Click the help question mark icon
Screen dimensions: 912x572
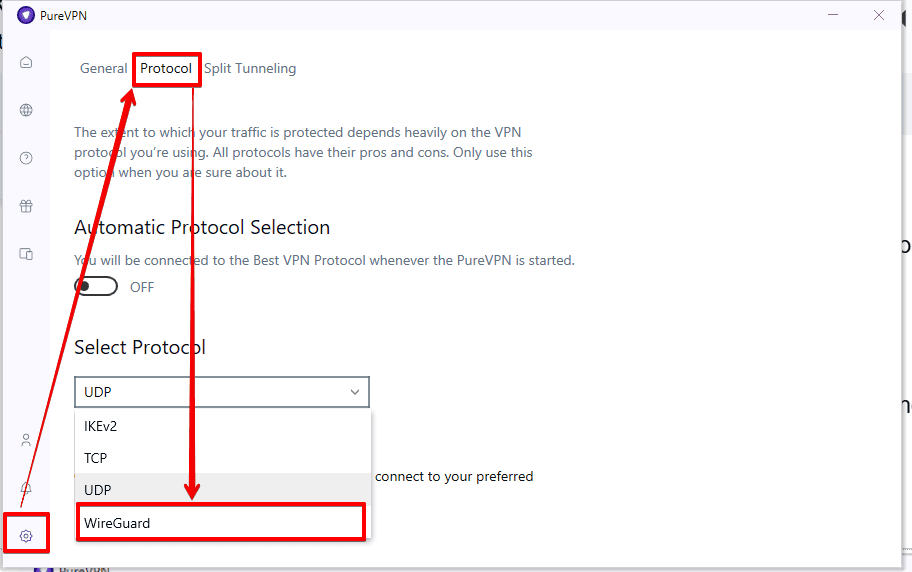tap(26, 158)
